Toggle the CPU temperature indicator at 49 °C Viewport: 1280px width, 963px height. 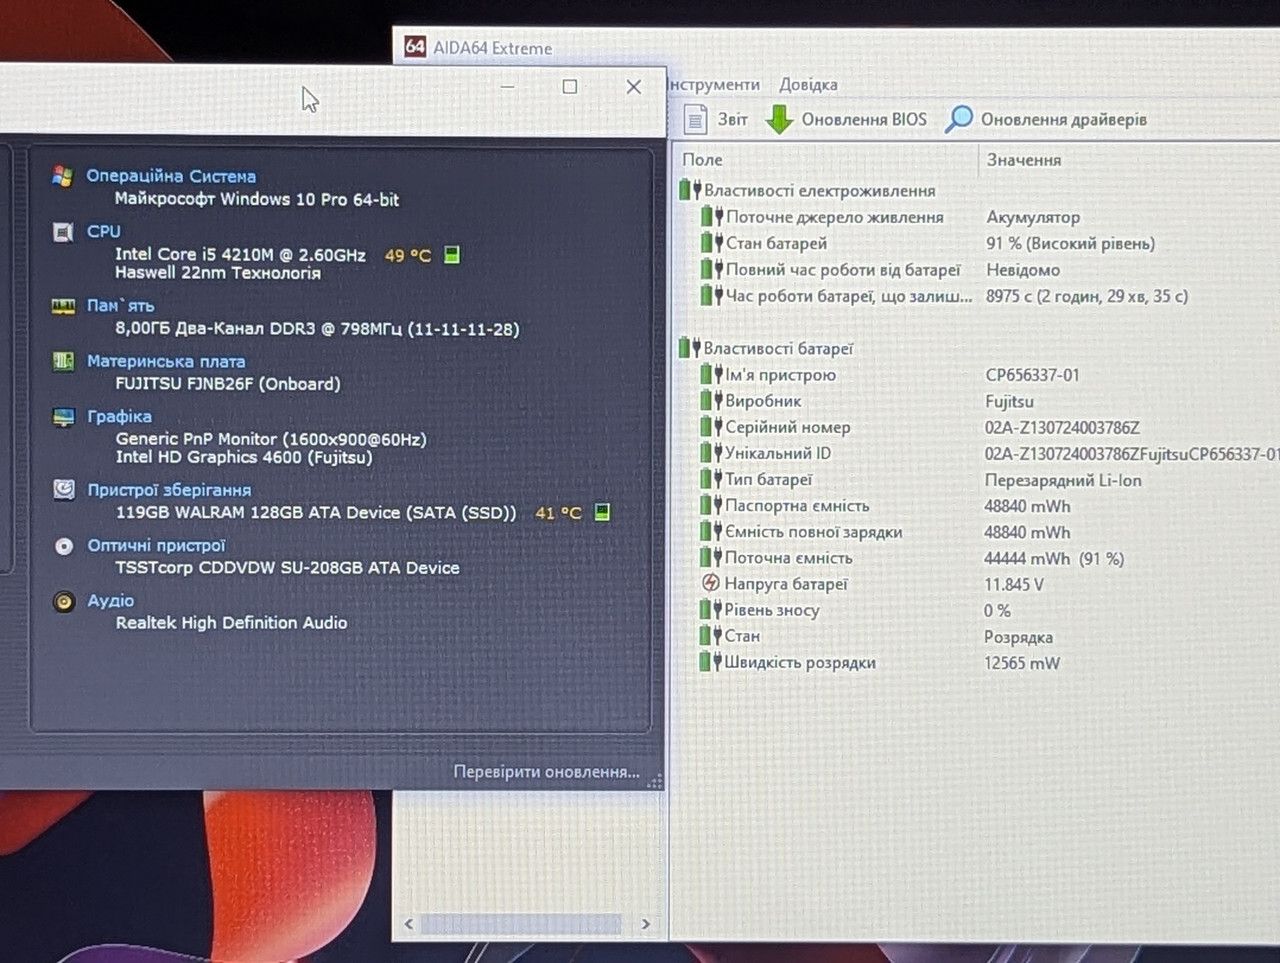click(452, 255)
